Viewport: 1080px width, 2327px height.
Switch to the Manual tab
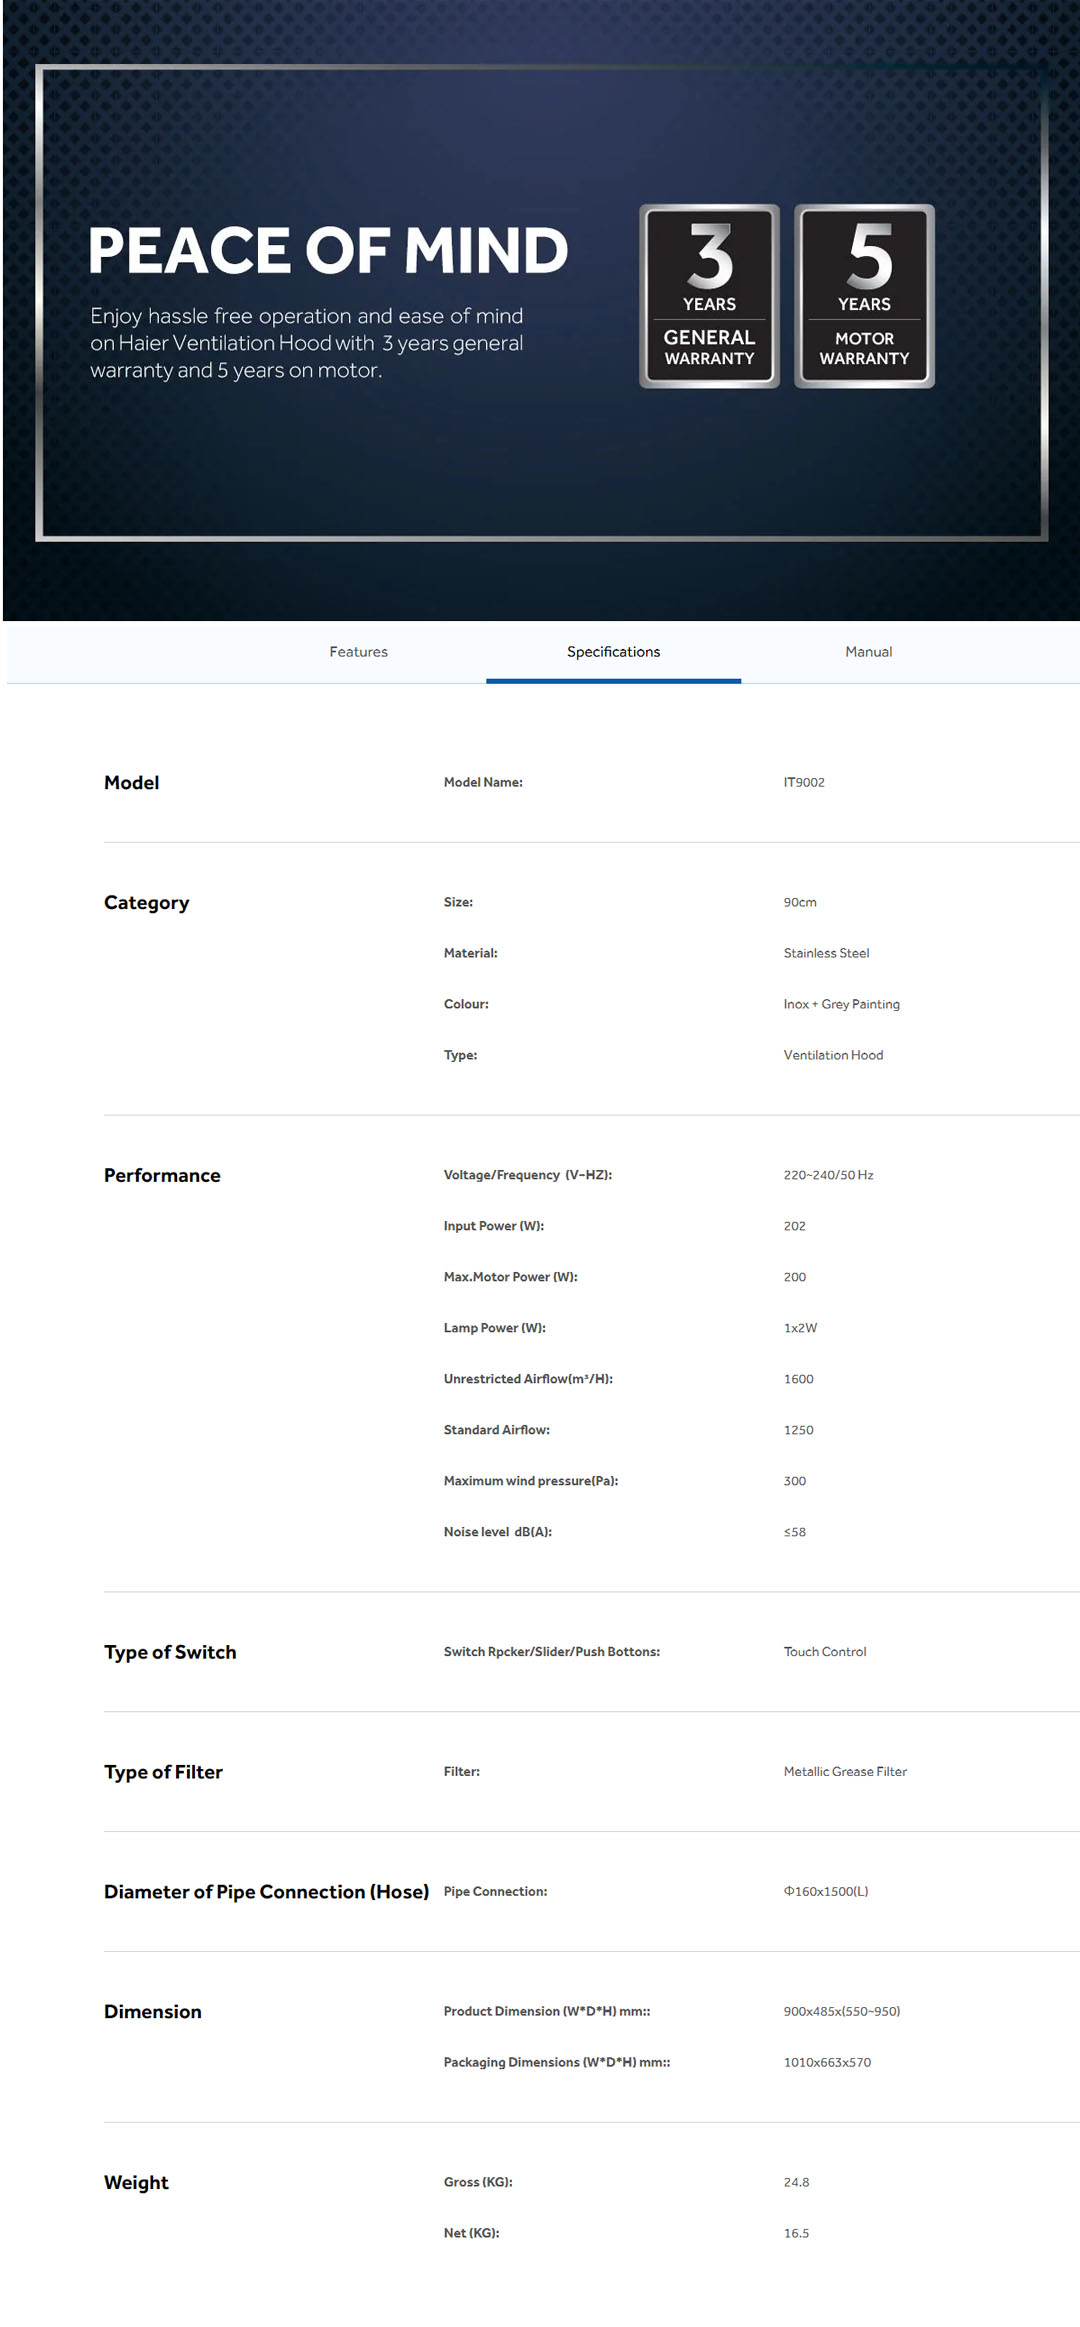click(x=868, y=652)
